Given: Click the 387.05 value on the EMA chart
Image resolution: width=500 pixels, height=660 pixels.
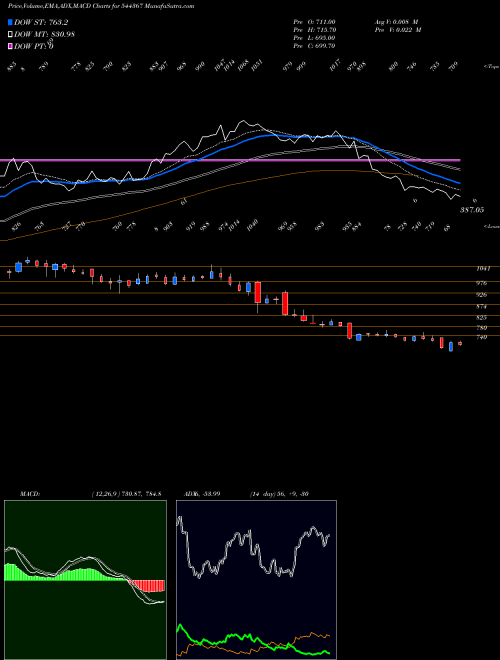Looking at the screenshot, I should (471, 210).
